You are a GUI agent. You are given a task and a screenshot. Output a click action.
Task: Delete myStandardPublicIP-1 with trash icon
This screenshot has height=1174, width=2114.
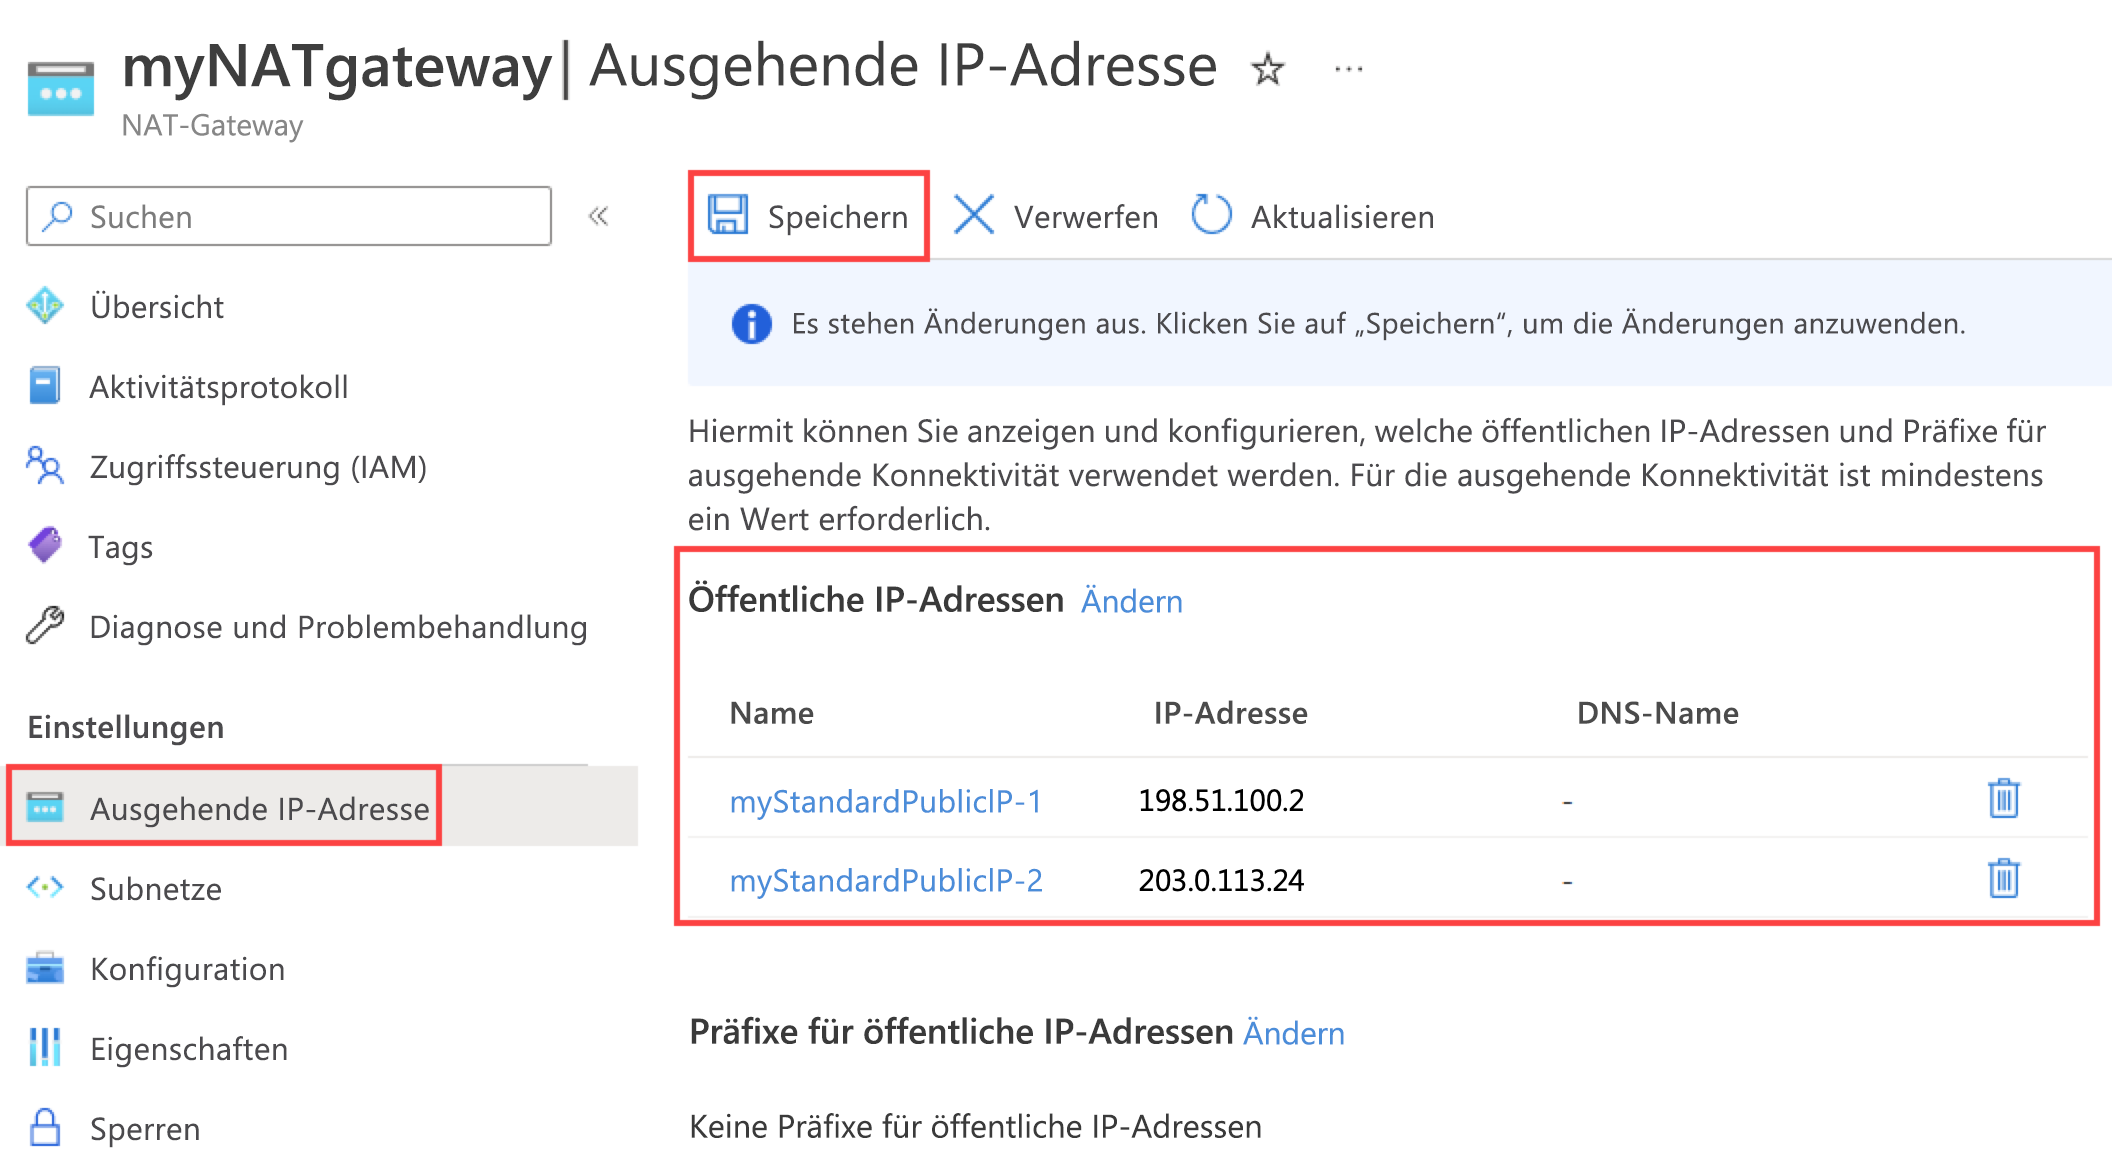click(2003, 798)
